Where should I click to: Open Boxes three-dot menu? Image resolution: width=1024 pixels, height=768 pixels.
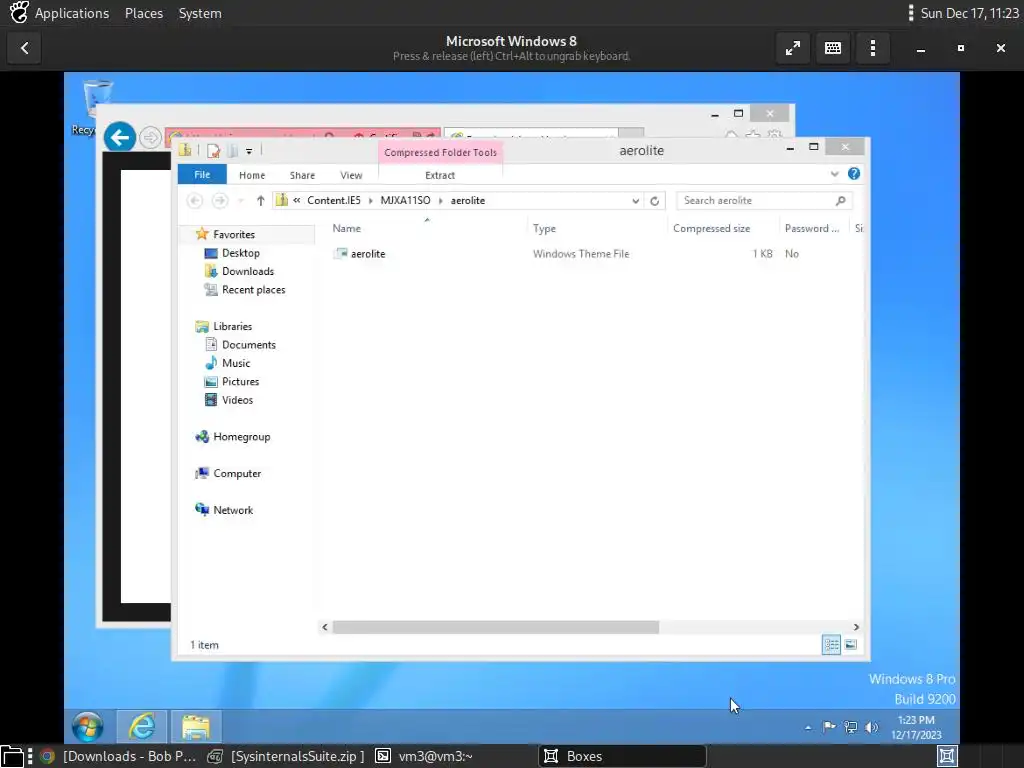click(x=873, y=48)
